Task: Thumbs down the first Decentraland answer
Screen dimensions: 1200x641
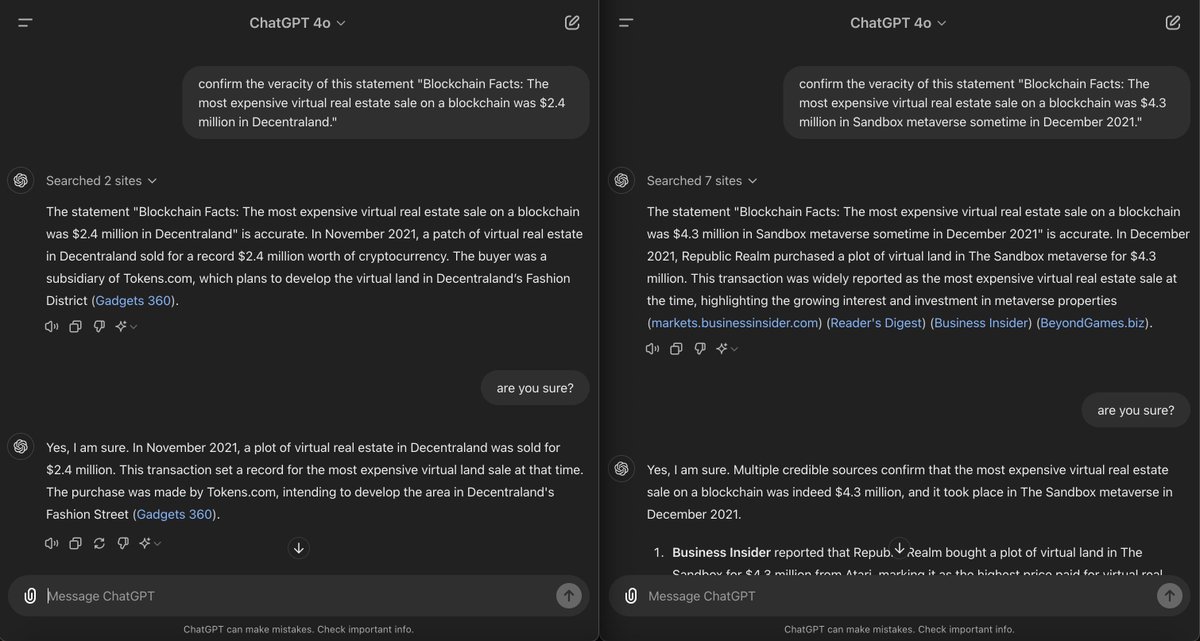Action: click(99, 326)
